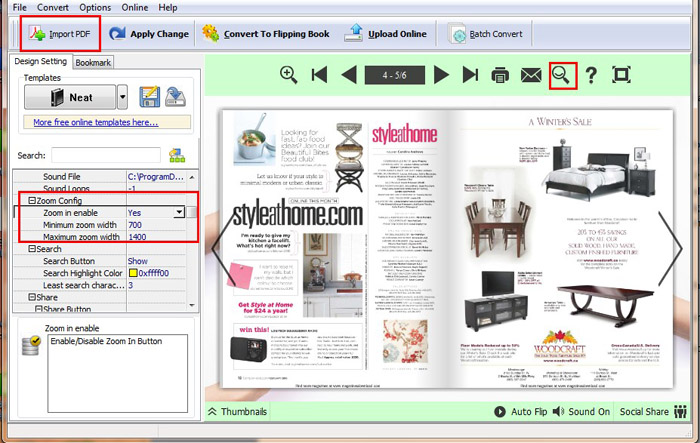Select the Design Setting tab
Image resolution: width=700 pixels, height=443 pixels.
pyautogui.click(x=41, y=61)
